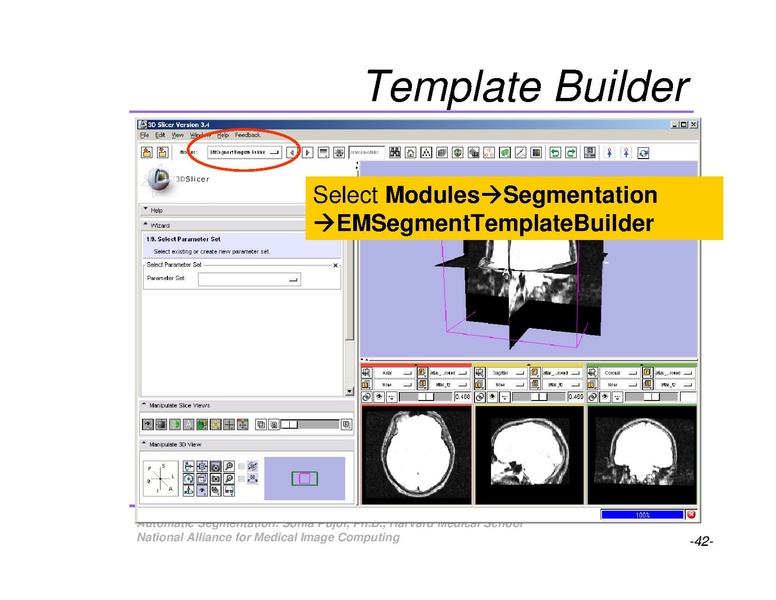Click the Axial slice offset value field
The width and height of the screenshot is (776, 600).
pyautogui.click(x=462, y=397)
